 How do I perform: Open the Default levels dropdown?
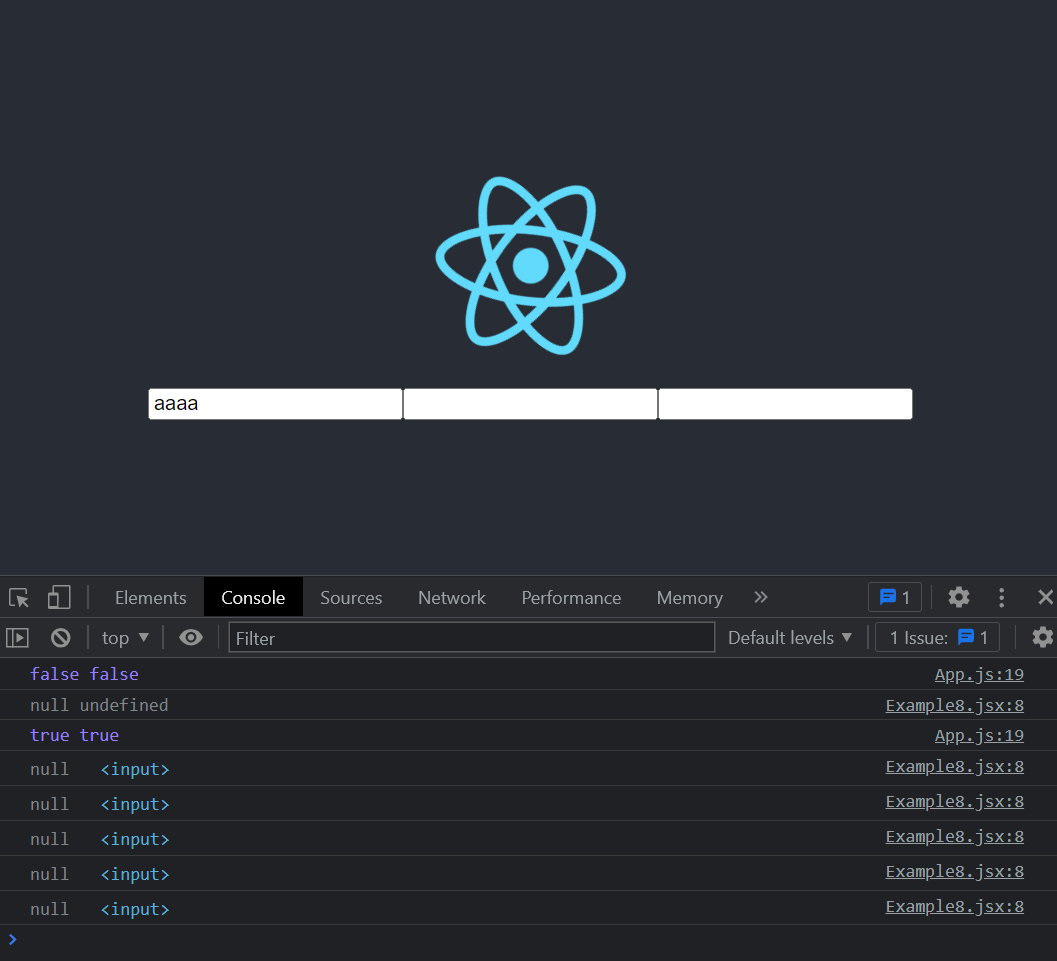(x=789, y=638)
